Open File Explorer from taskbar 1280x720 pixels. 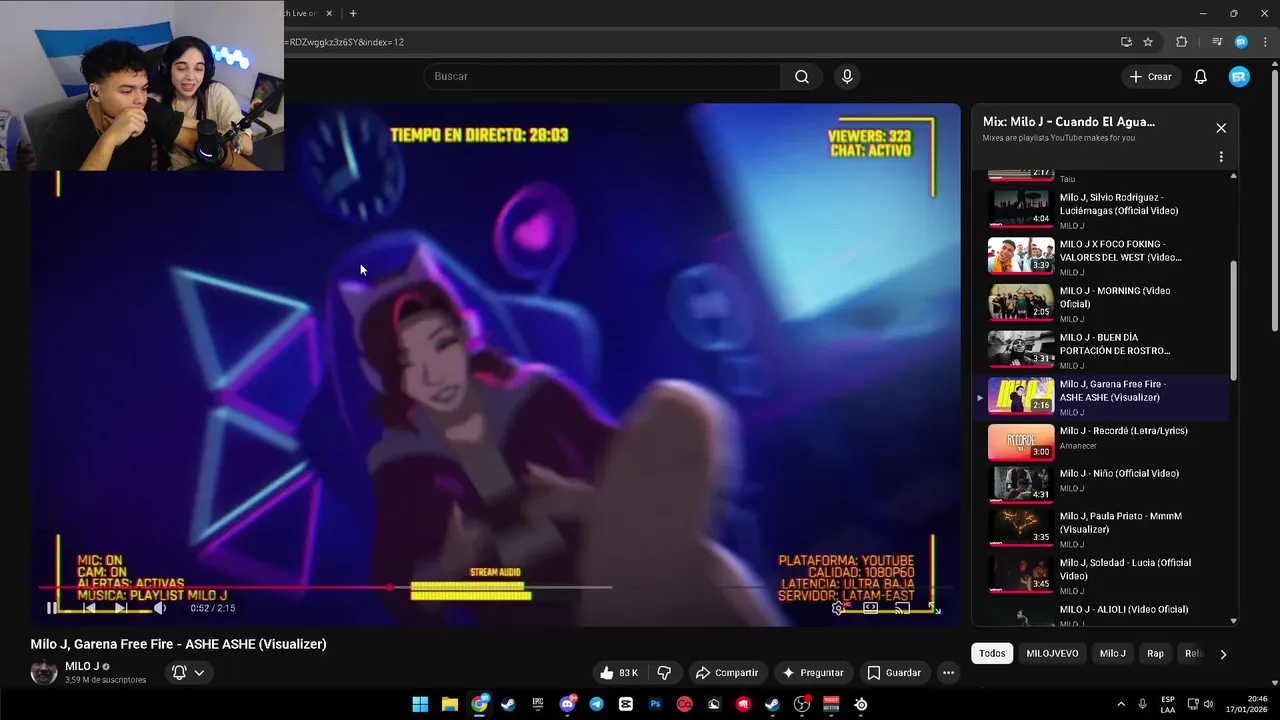(x=450, y=704)
